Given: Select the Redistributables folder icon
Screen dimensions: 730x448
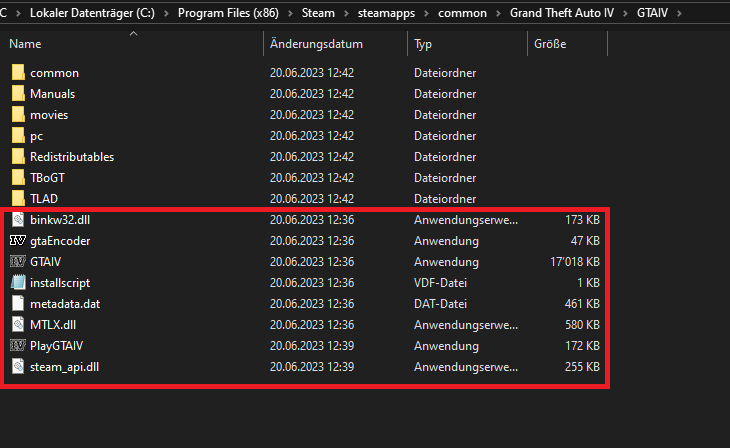Looking at the screenshot, I should (17, 157).
